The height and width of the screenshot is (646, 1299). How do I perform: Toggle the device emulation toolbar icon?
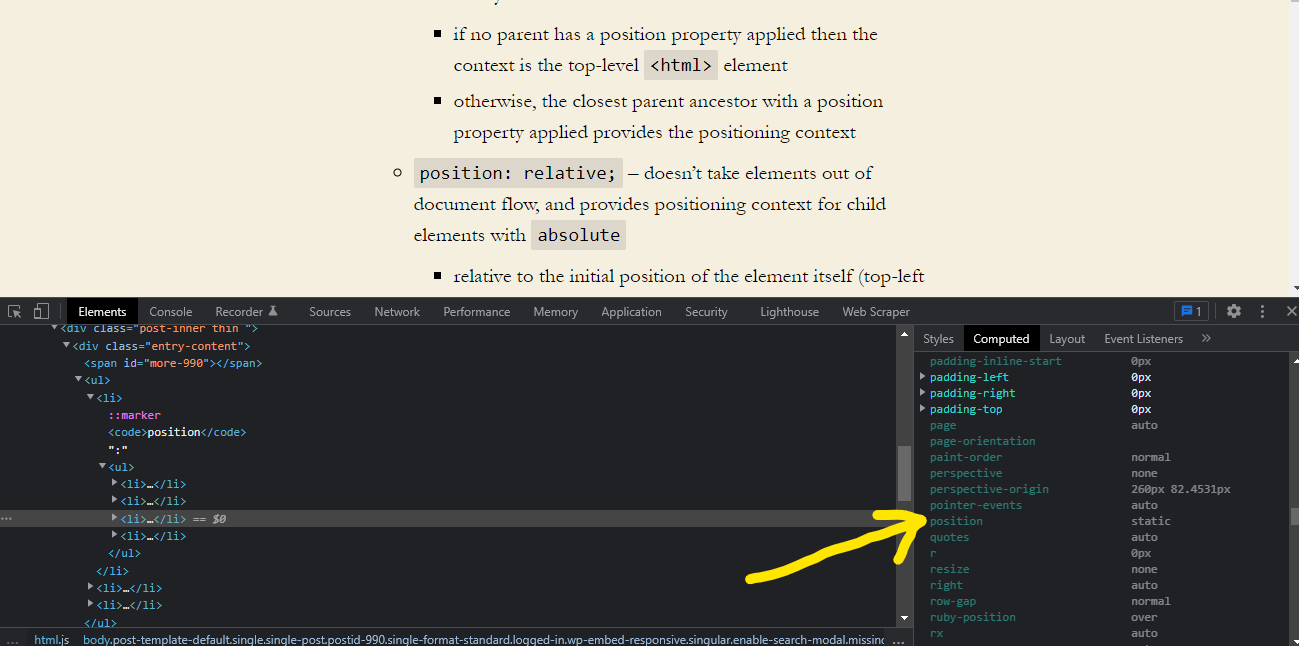tap(41, 310)
